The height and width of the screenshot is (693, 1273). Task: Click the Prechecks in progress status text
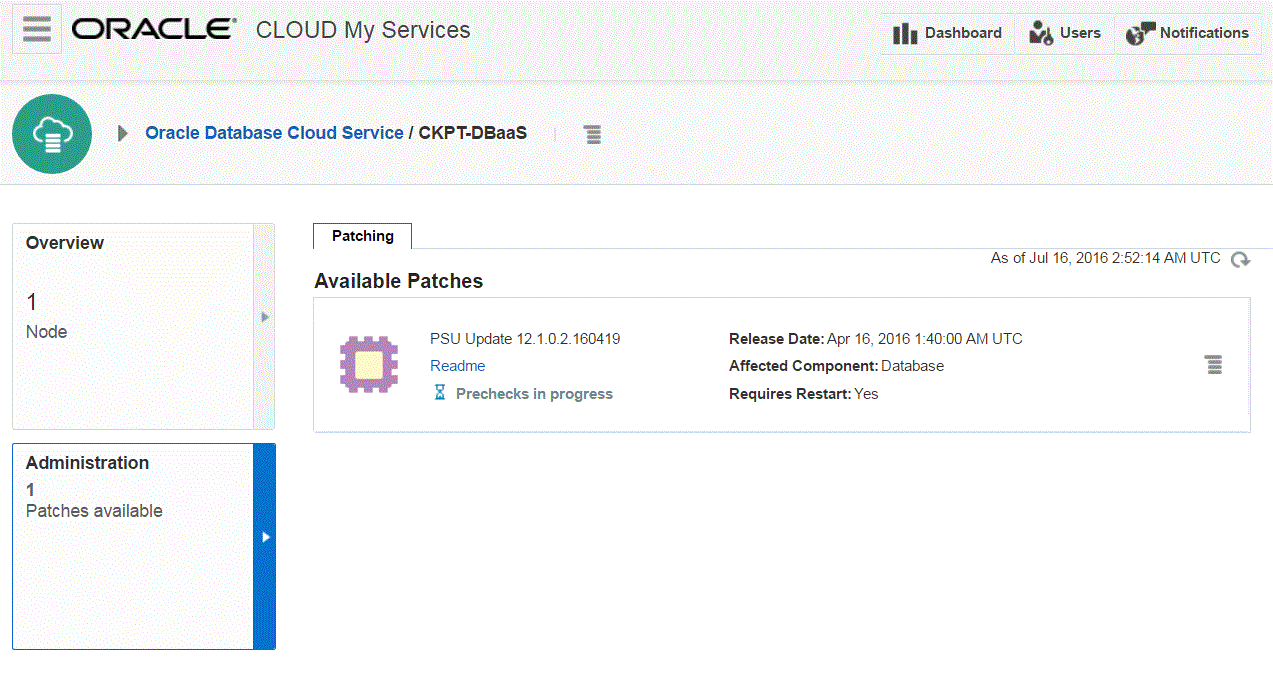click(534, 394)
